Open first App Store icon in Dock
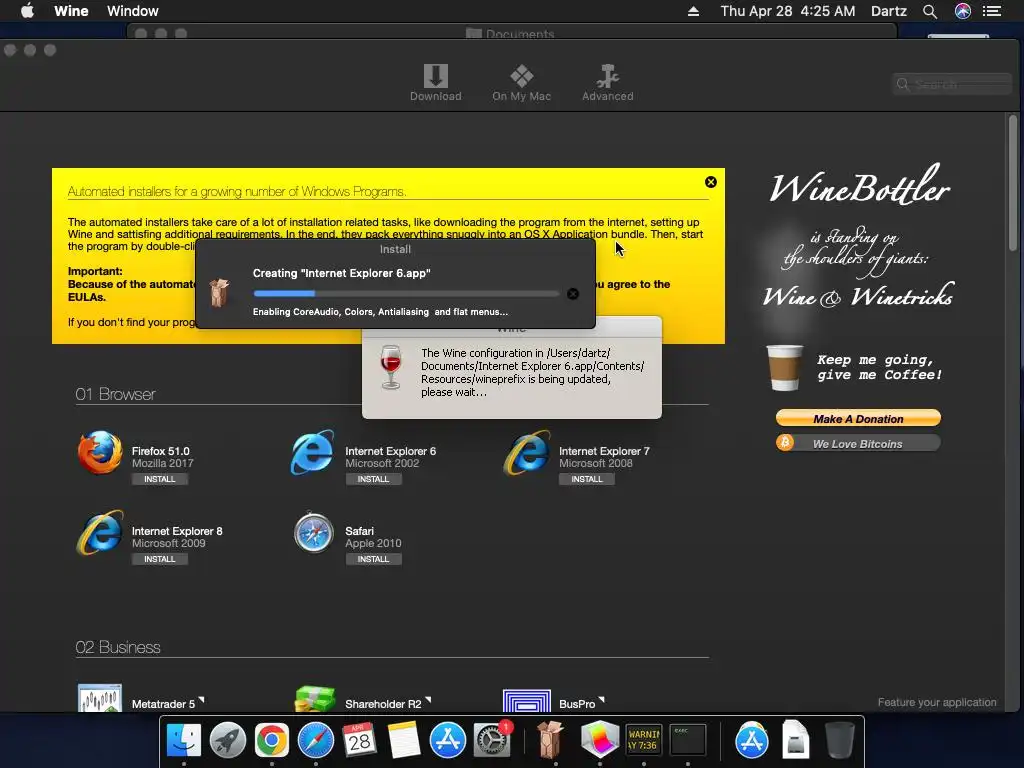 click(447, 741)
